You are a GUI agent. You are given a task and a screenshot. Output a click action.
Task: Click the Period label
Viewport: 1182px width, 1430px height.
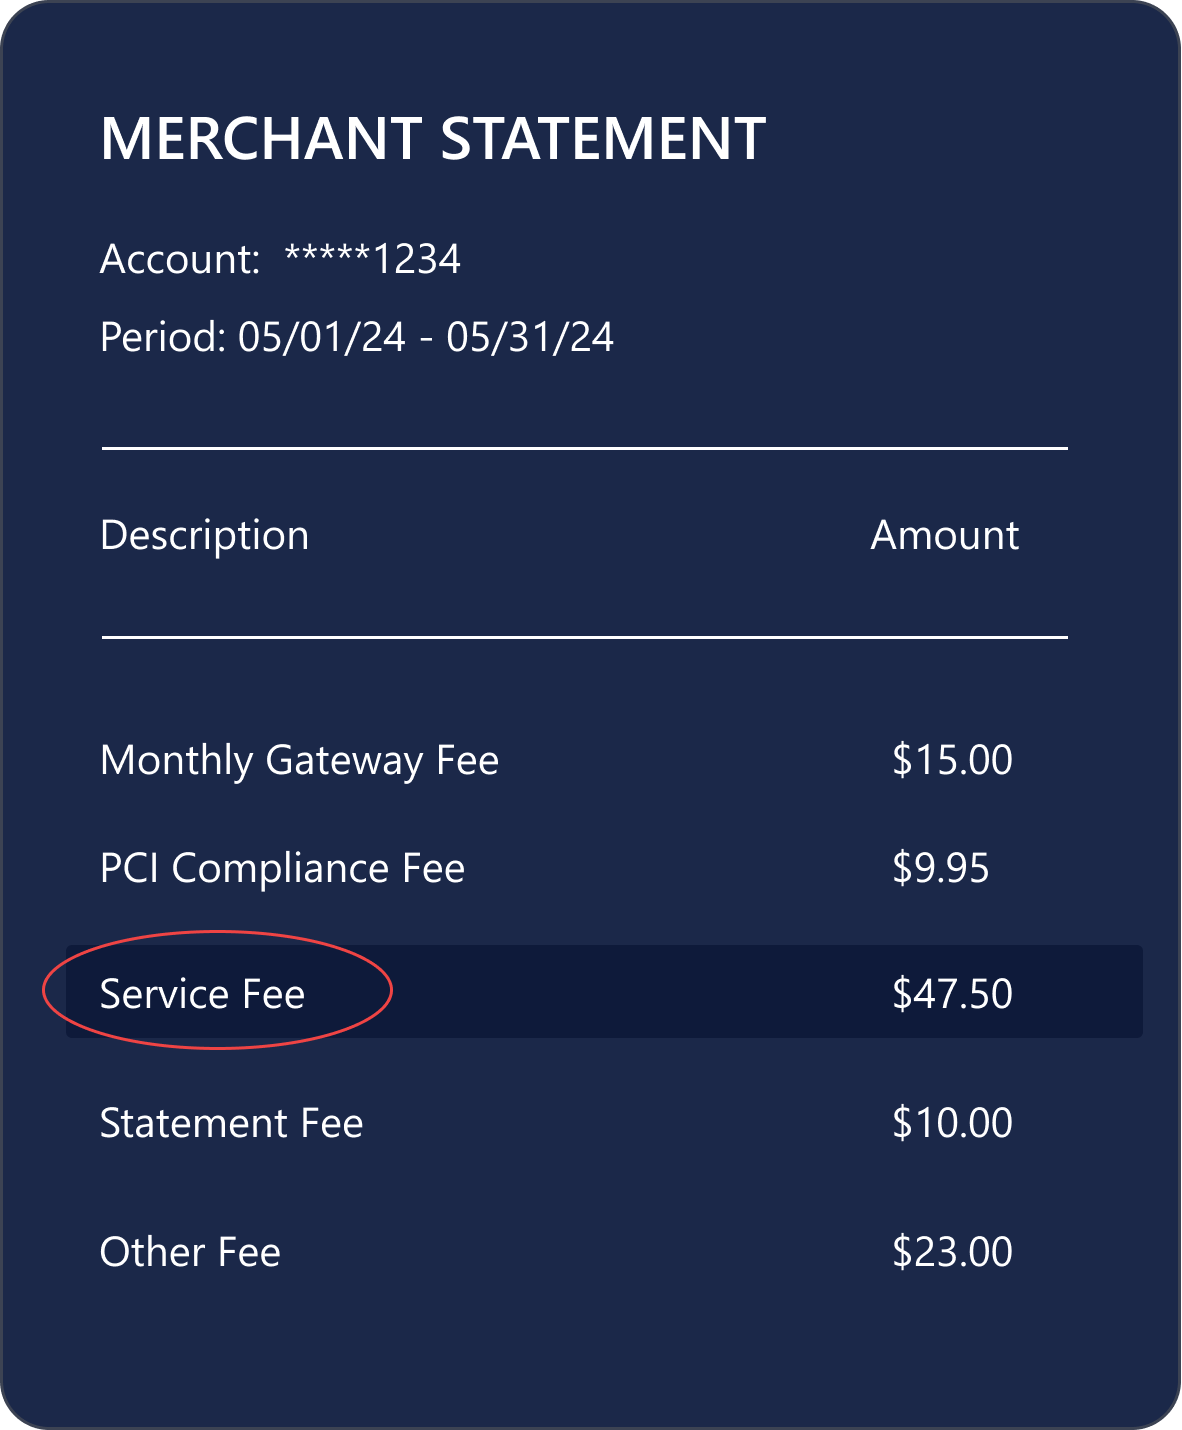click(x=162, y=337)
